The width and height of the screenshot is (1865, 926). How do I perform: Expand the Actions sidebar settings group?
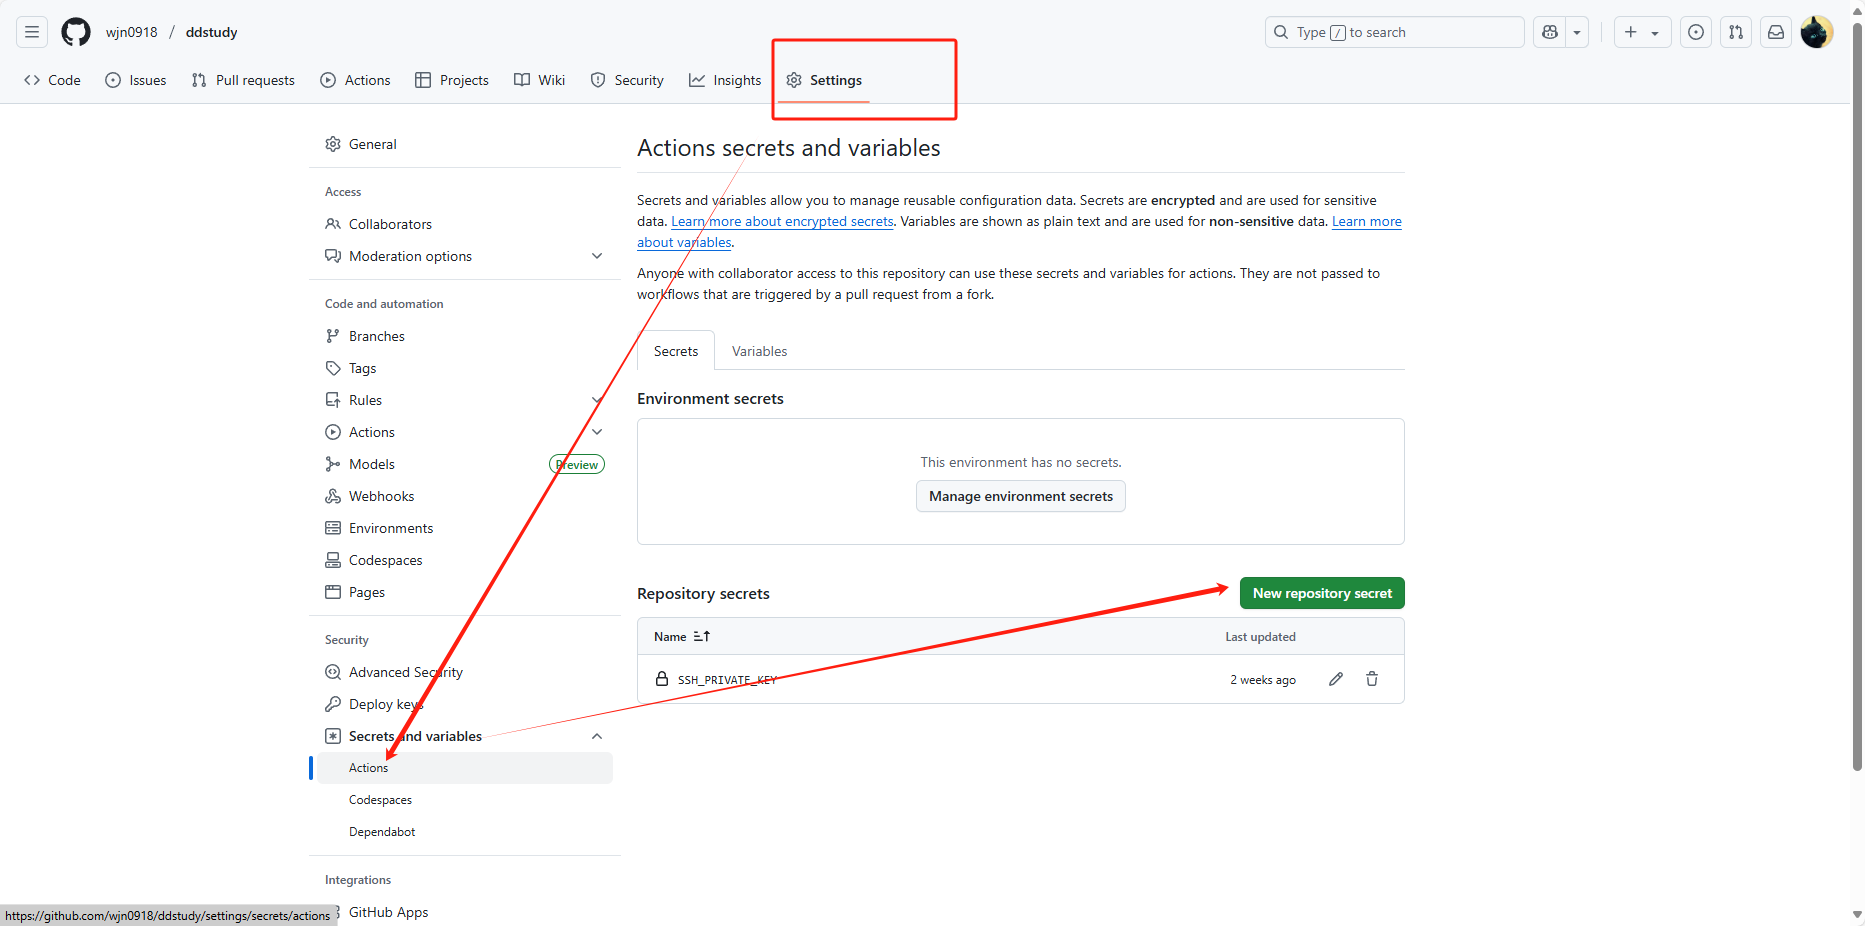pyautogui.click(x=597, y=432)
